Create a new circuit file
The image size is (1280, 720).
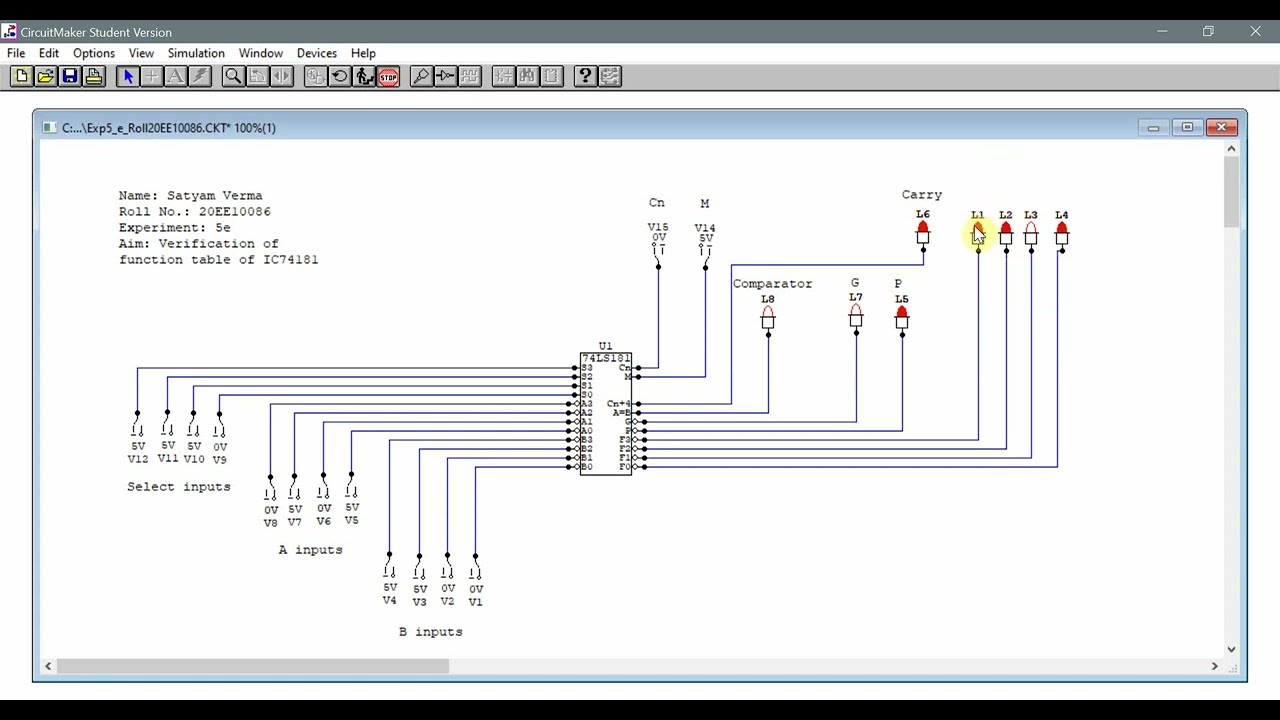(21, 76)
